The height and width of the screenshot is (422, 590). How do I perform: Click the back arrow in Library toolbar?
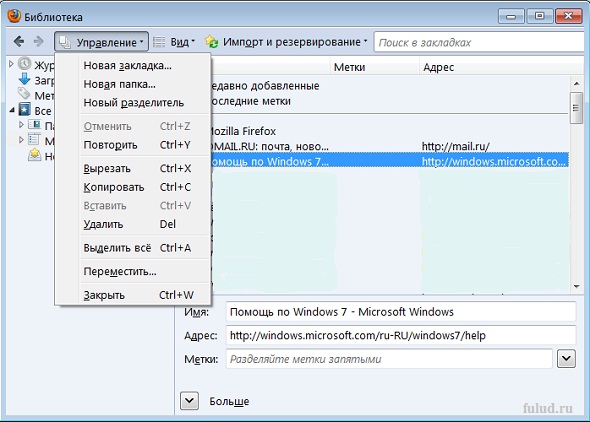click(x=19, y=41)
